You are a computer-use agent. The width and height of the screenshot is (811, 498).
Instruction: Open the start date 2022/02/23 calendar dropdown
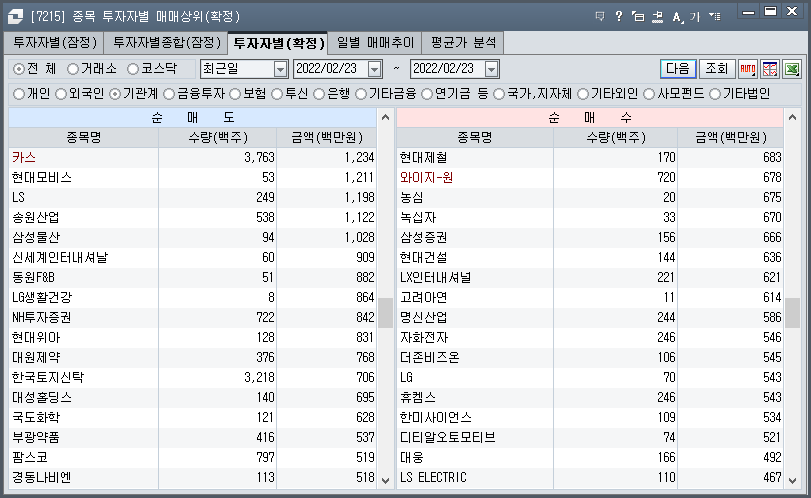[x=374, y=69]
